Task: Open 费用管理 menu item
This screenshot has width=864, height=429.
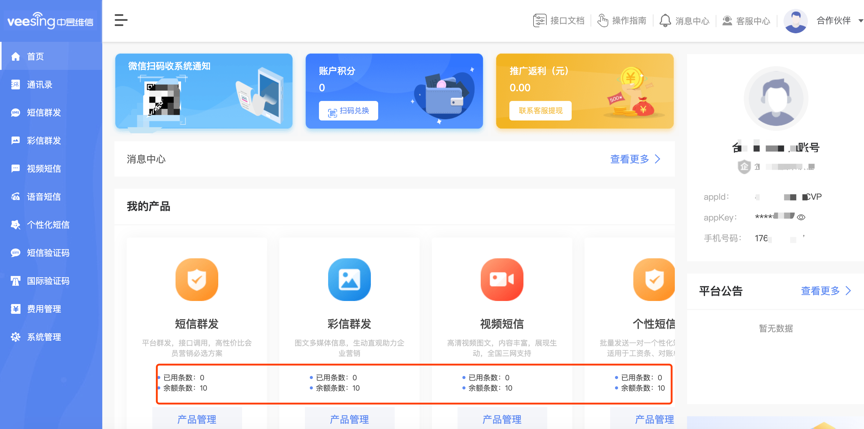Action: (x=51, y=309)
